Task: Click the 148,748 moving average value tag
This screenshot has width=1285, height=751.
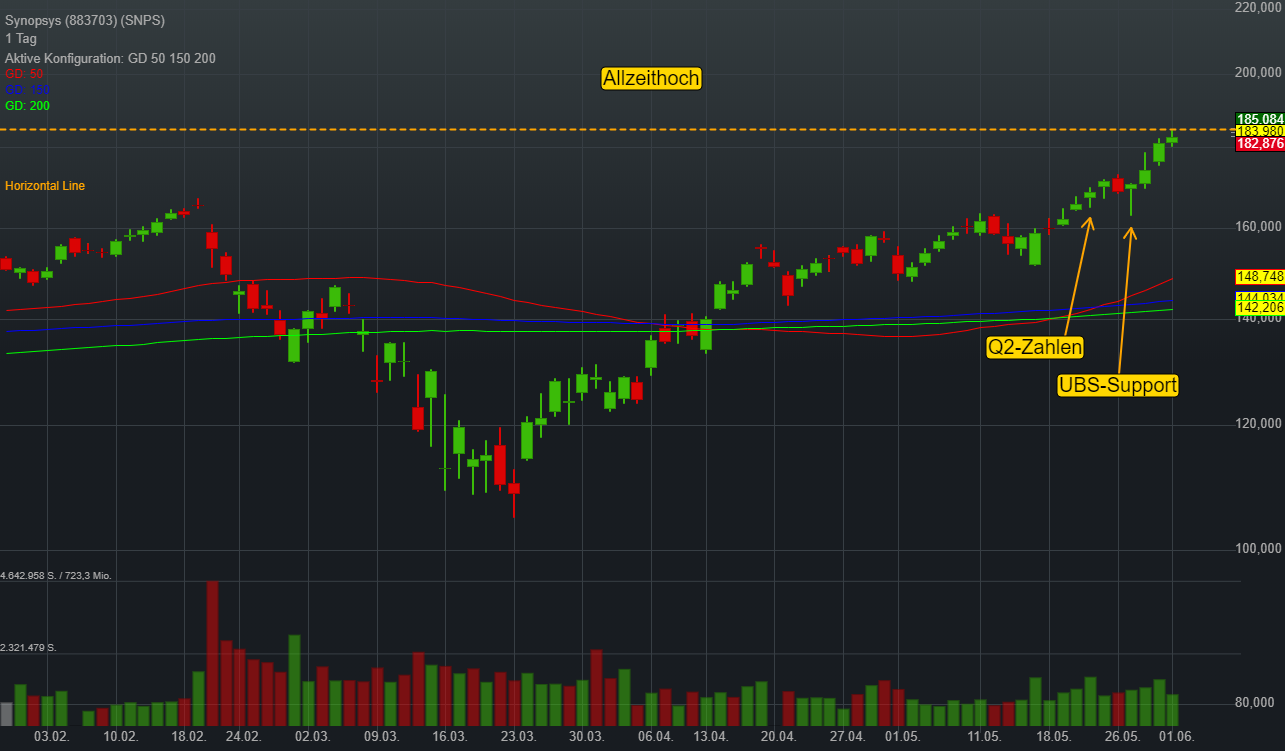Action: (x=1260, y=276)
